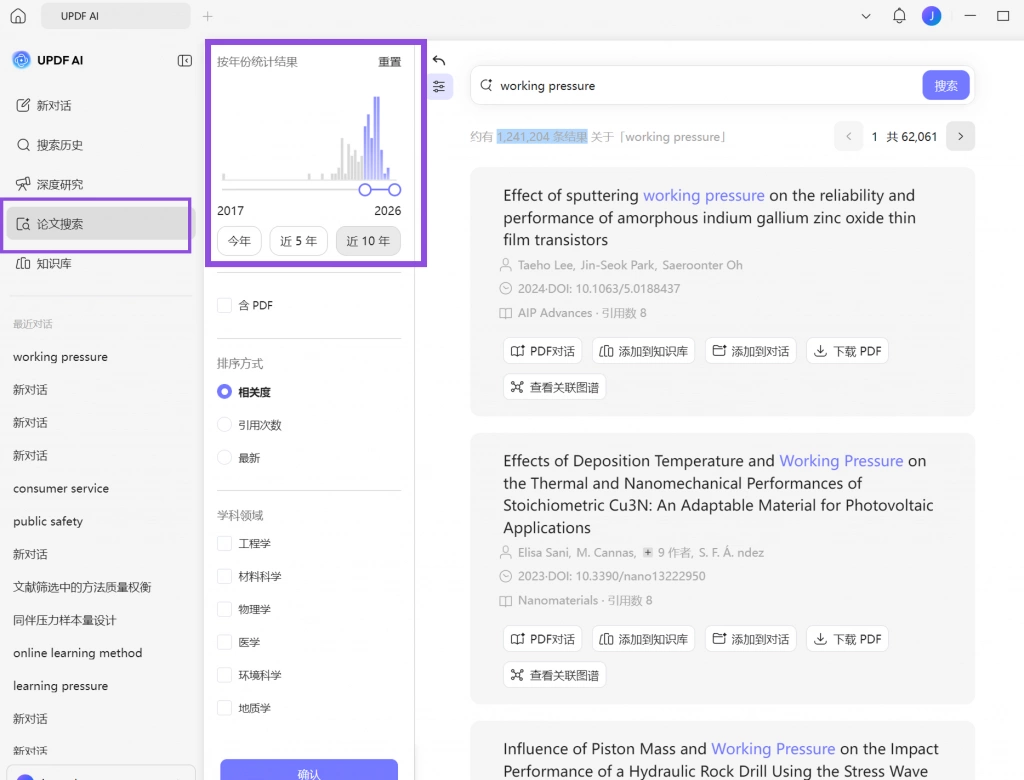Go to next results page arrow

pyautogui.click(x=960, y=137)
